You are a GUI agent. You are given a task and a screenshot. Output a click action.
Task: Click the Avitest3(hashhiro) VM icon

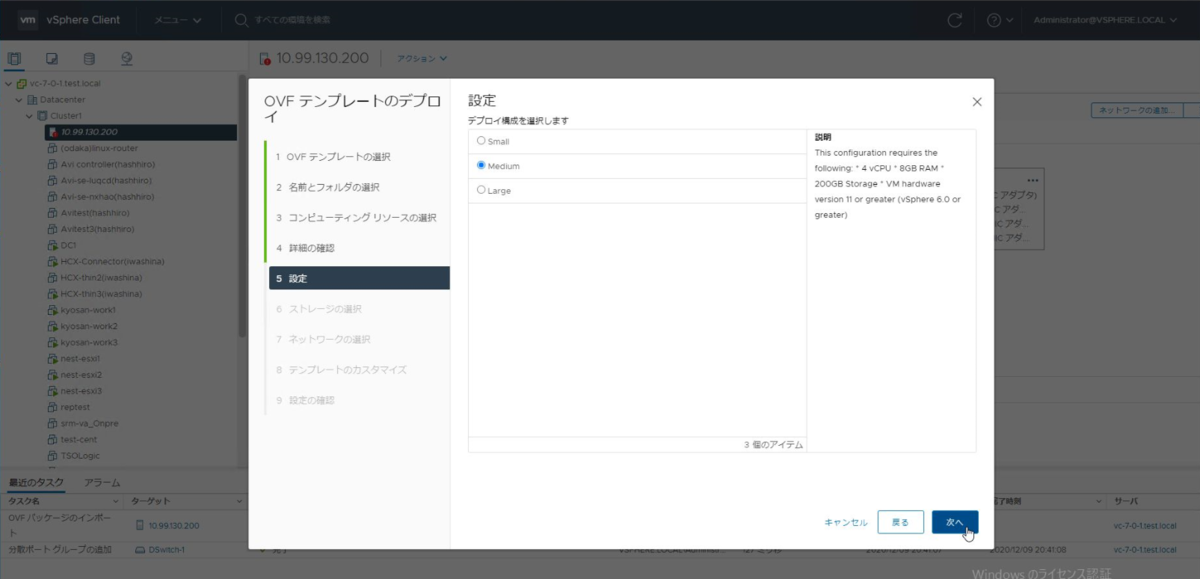(53, 229)
